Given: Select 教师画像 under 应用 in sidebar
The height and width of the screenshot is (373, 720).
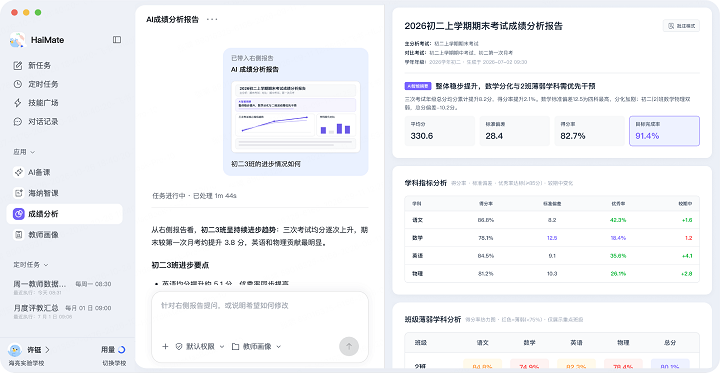Looking at the screenshot, I should pos(64,234).
